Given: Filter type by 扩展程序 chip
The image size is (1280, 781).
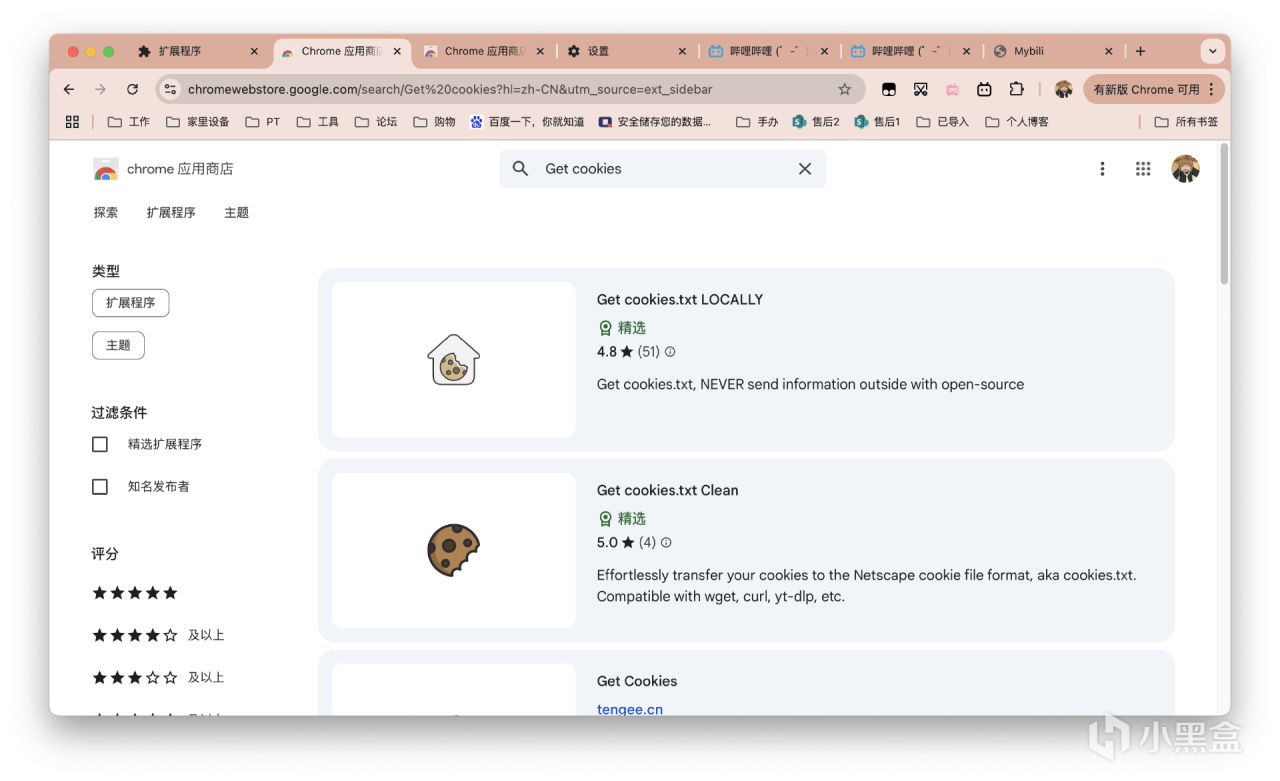Looking at the screenshot, I should pos(131,303).
